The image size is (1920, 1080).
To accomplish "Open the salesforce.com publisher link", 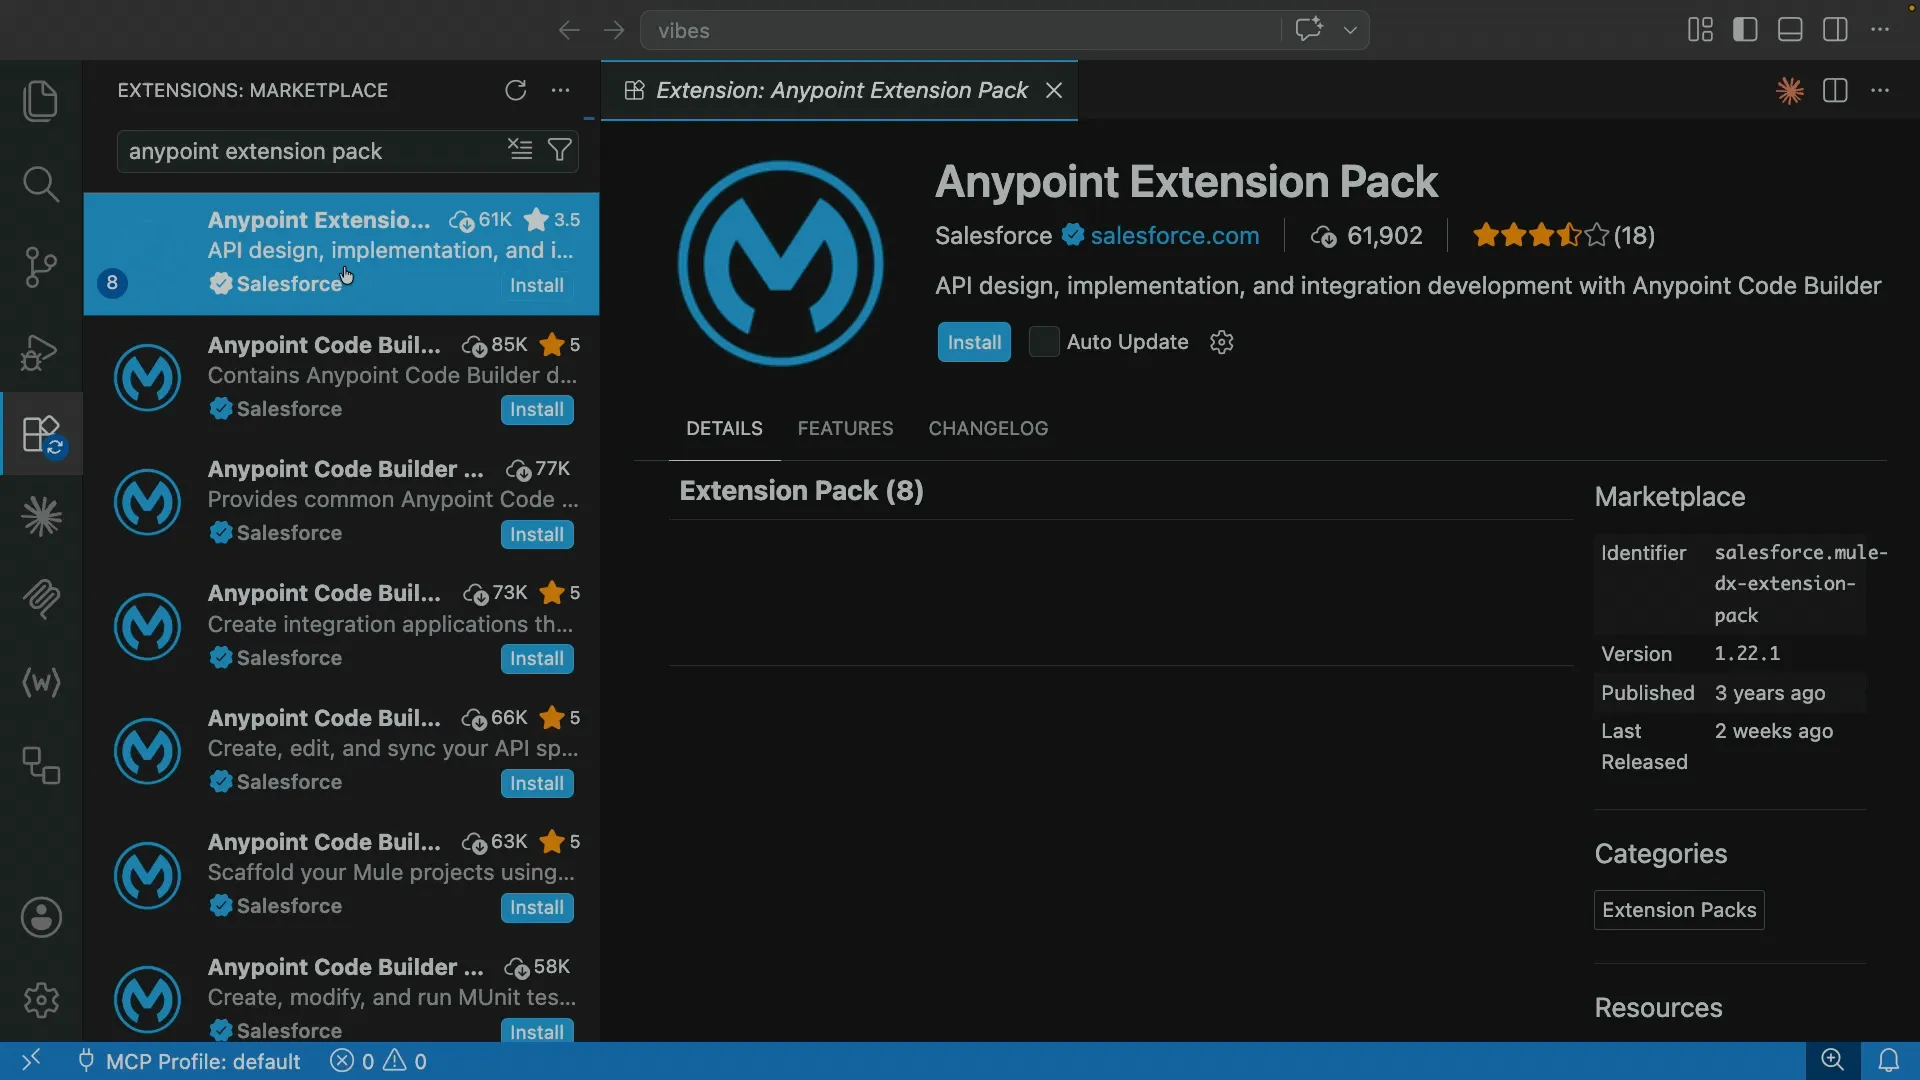I will pos(1175,236).
